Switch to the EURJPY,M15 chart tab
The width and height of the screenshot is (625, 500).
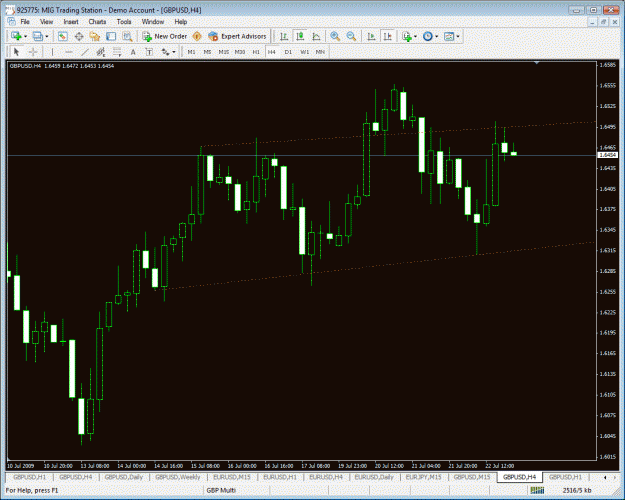point(423,477)
